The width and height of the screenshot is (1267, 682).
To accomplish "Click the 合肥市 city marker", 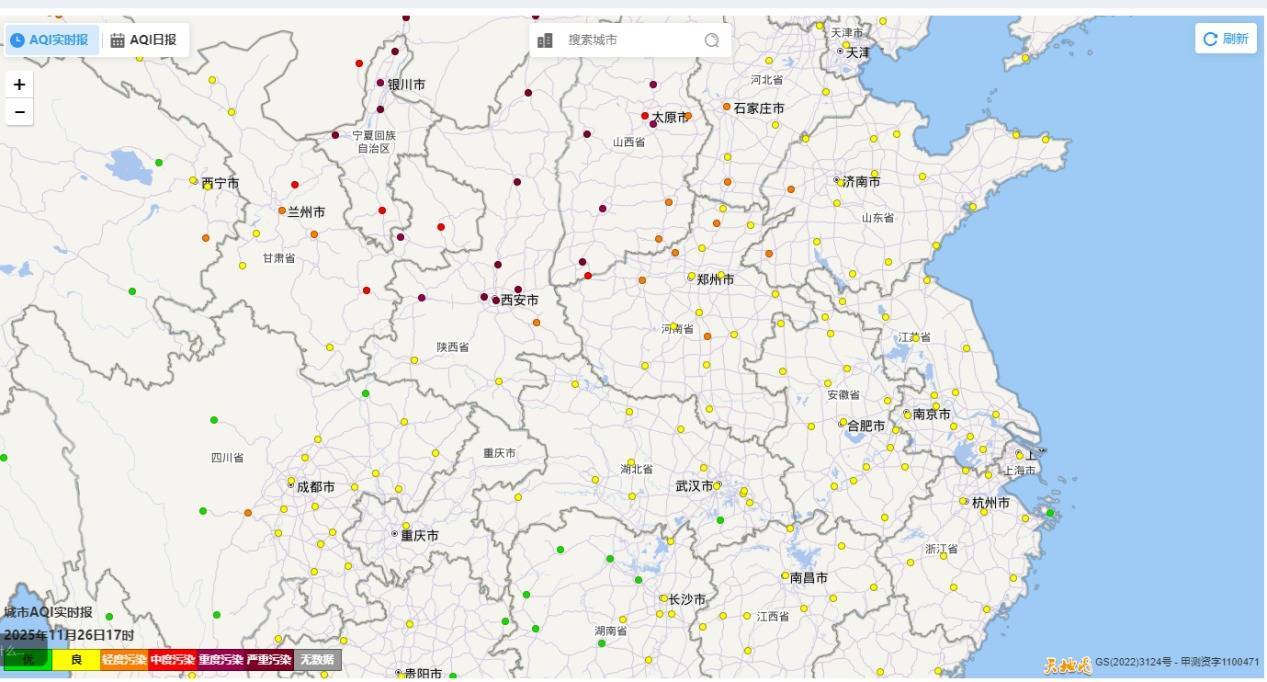I will click(x=842, y=424).
